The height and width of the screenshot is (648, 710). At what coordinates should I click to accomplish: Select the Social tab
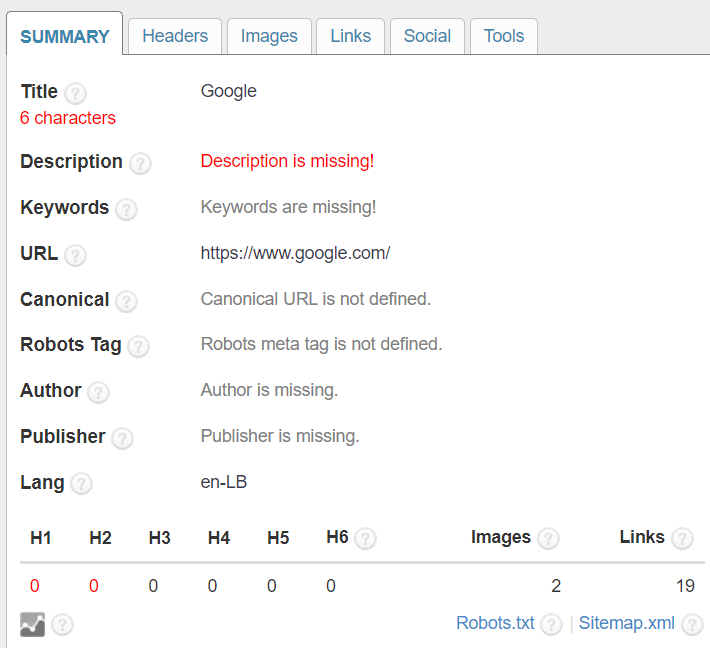(427, 36)
